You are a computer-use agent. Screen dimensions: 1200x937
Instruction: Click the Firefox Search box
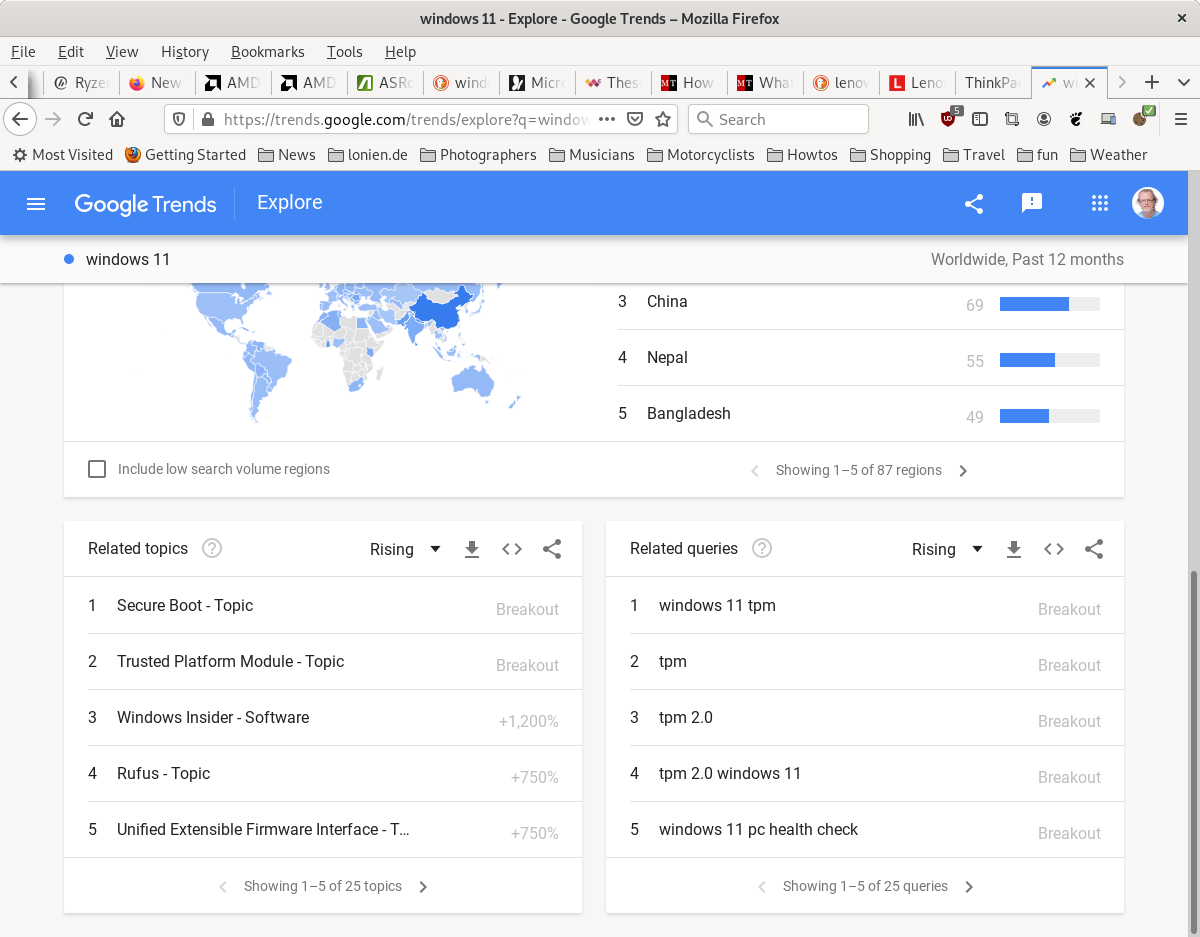pyautogui.click(x=778, y=119)
